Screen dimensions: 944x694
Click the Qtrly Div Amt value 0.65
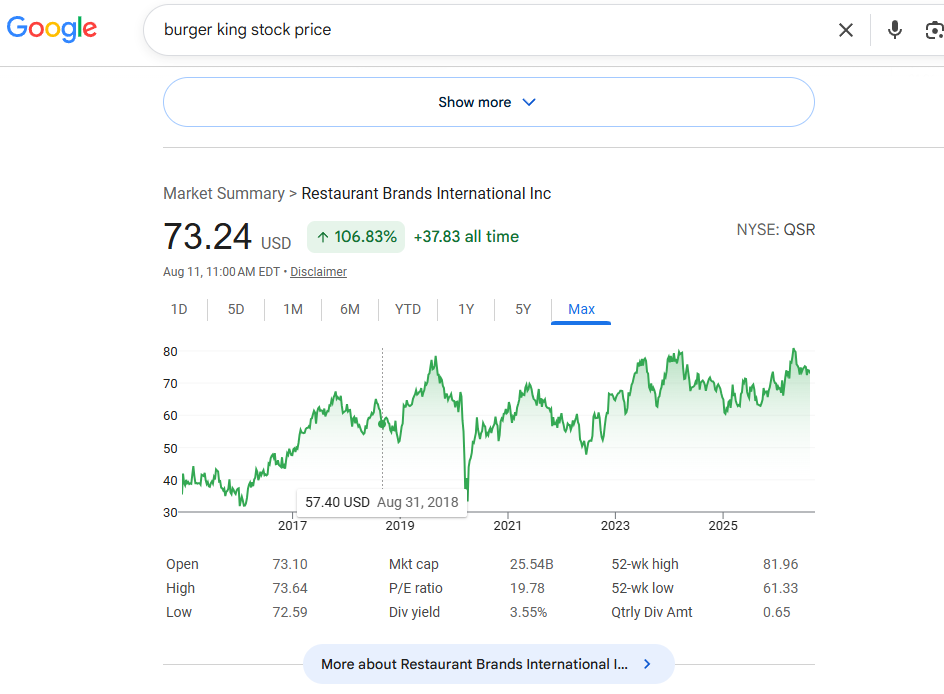[777, 612]
